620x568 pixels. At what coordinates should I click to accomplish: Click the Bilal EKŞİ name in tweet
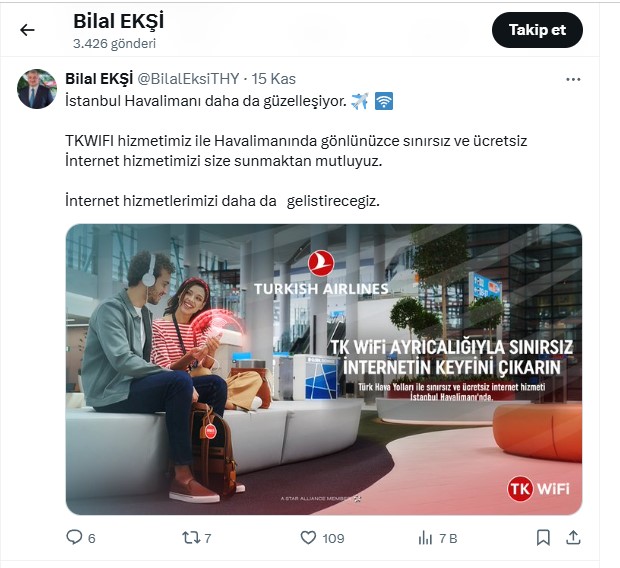click(x=99, y=78)
